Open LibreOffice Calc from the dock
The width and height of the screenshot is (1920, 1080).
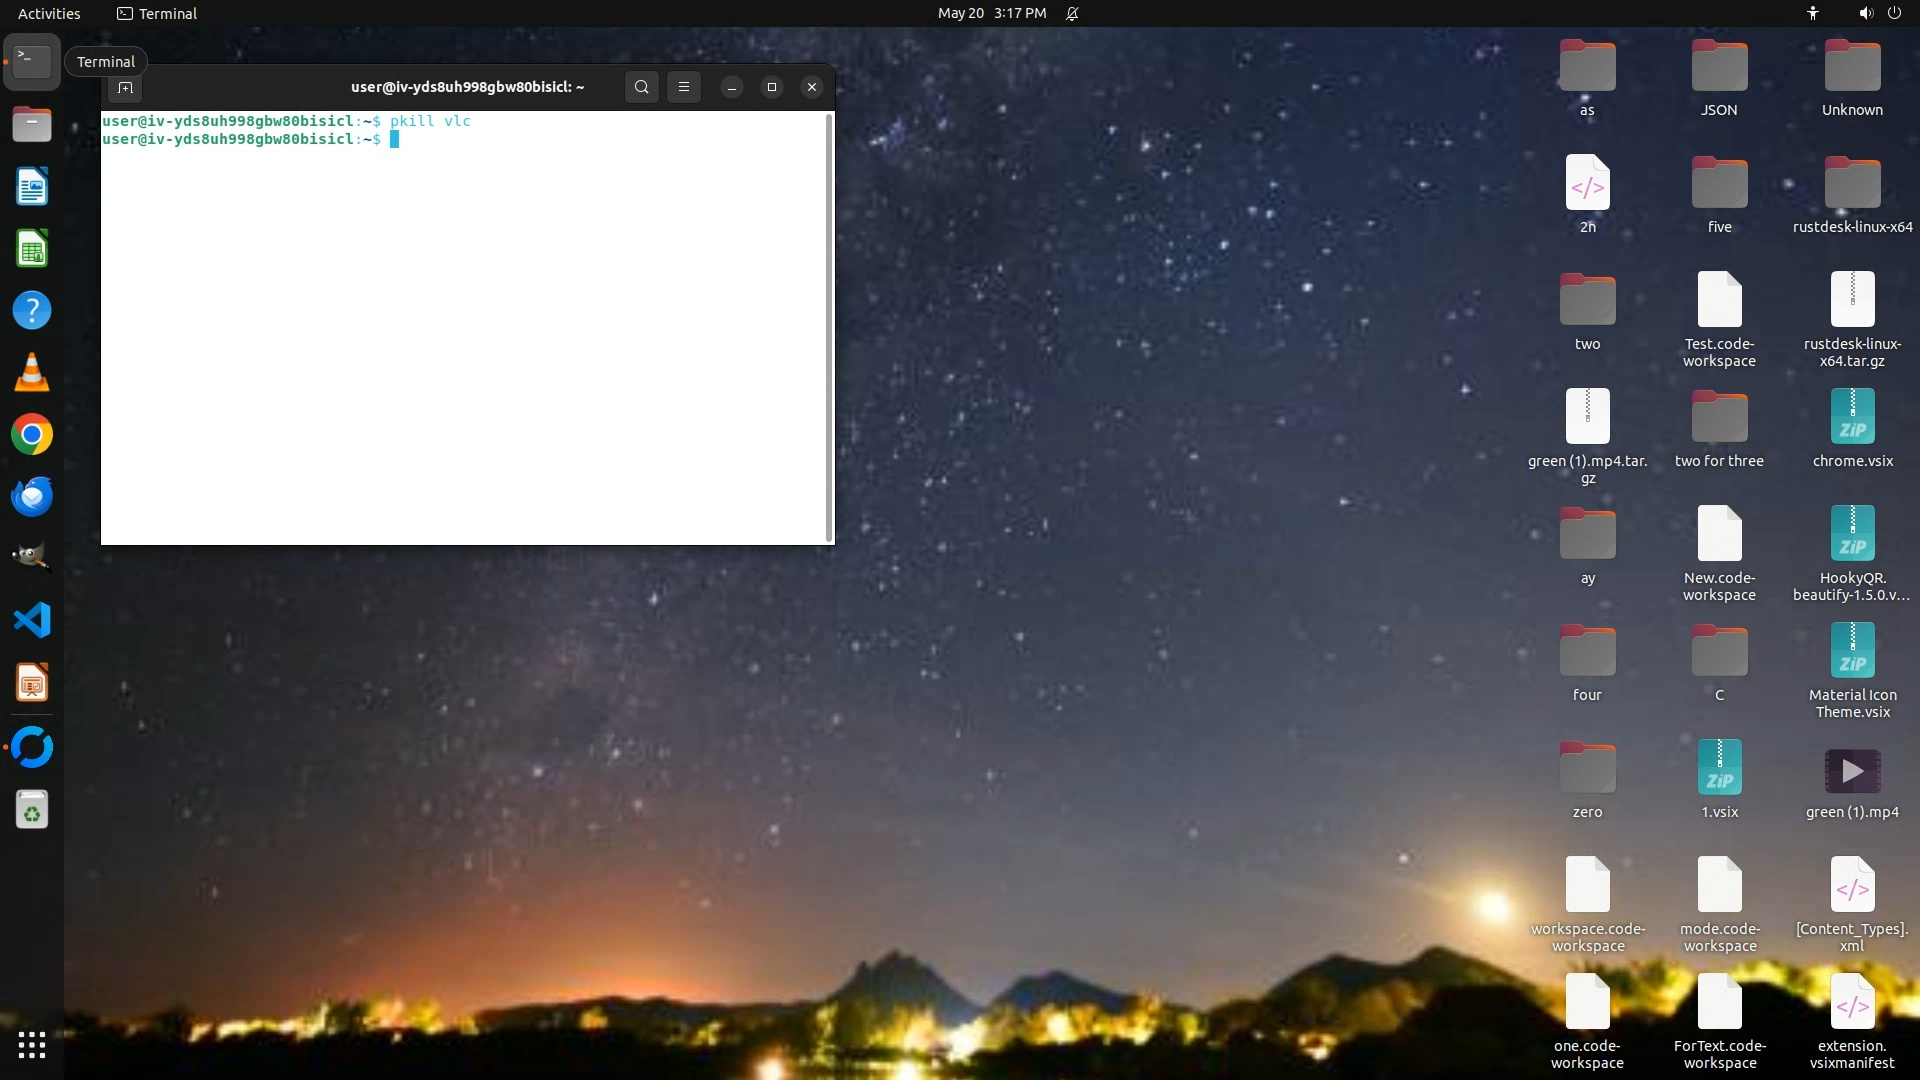(32, 249)
